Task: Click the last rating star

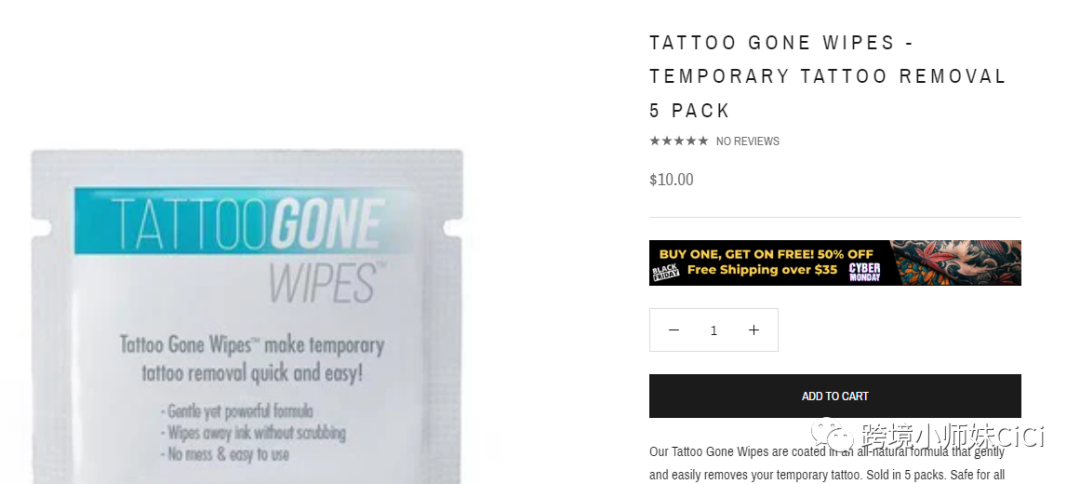Action: point(703,141)
